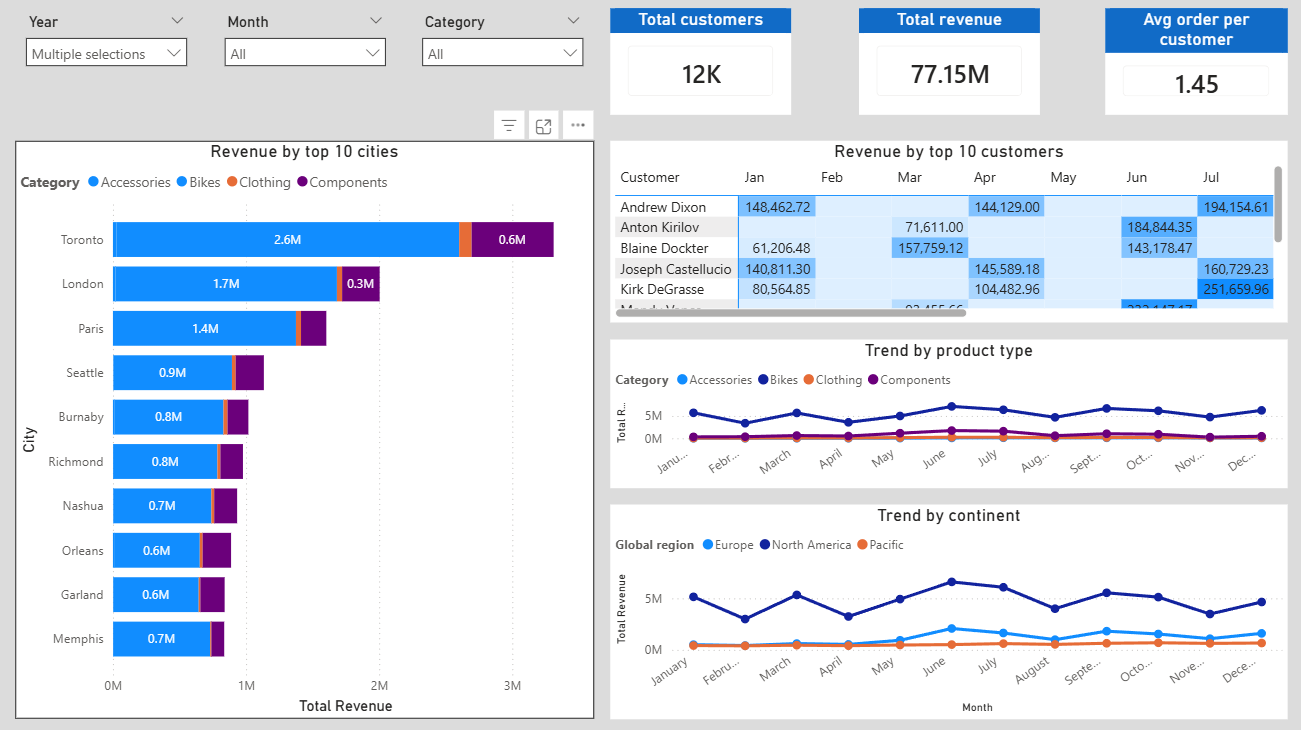1301x730 pixels.
Task: Open the Year slicer dropdown
Action: point(178,20)
